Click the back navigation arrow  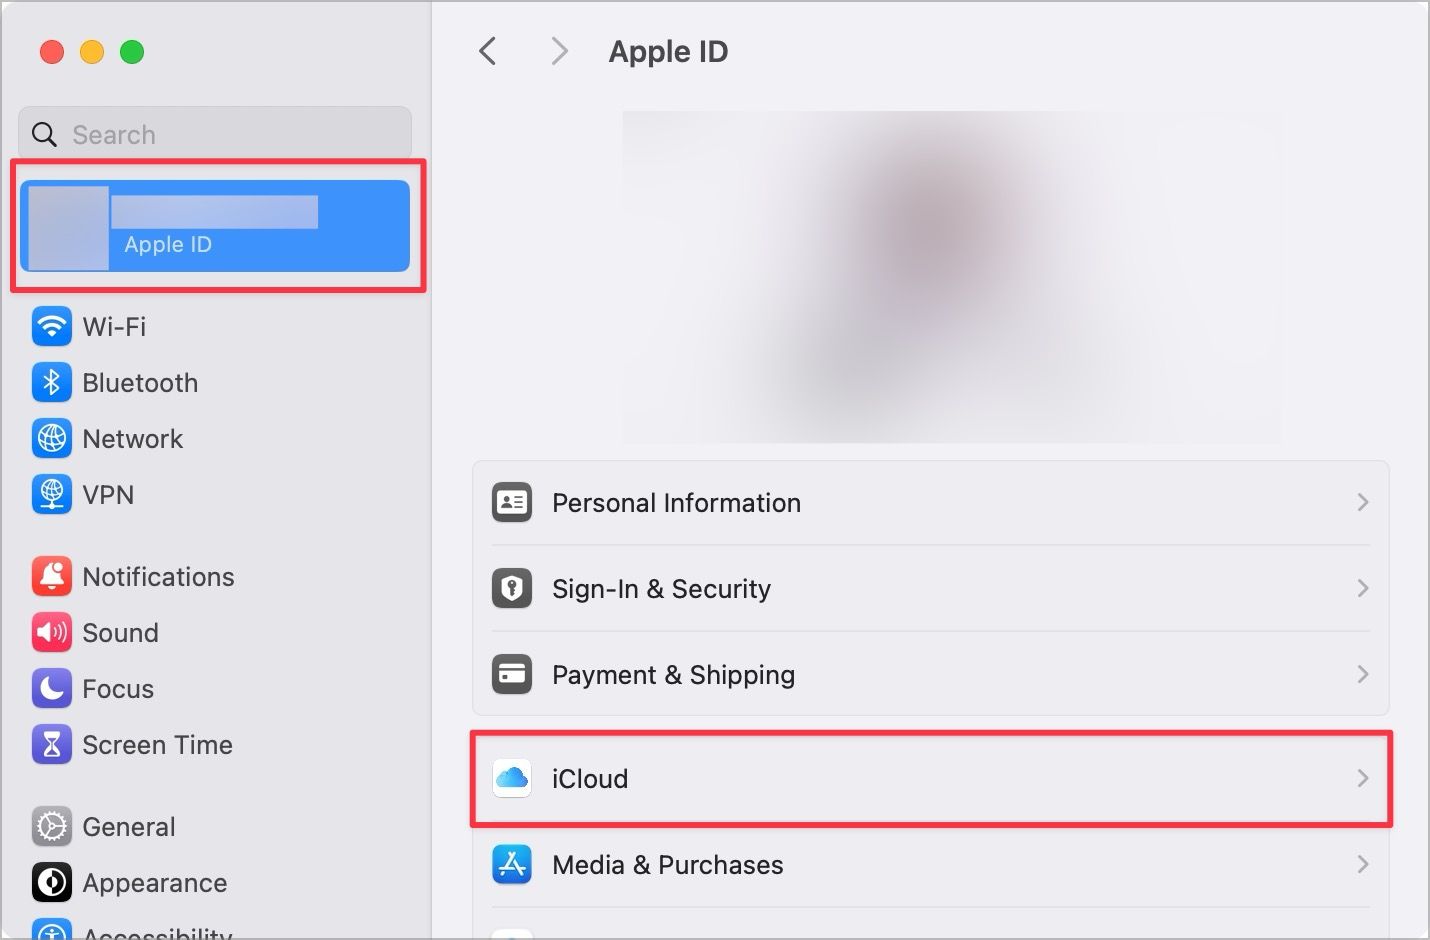point(487,51)
